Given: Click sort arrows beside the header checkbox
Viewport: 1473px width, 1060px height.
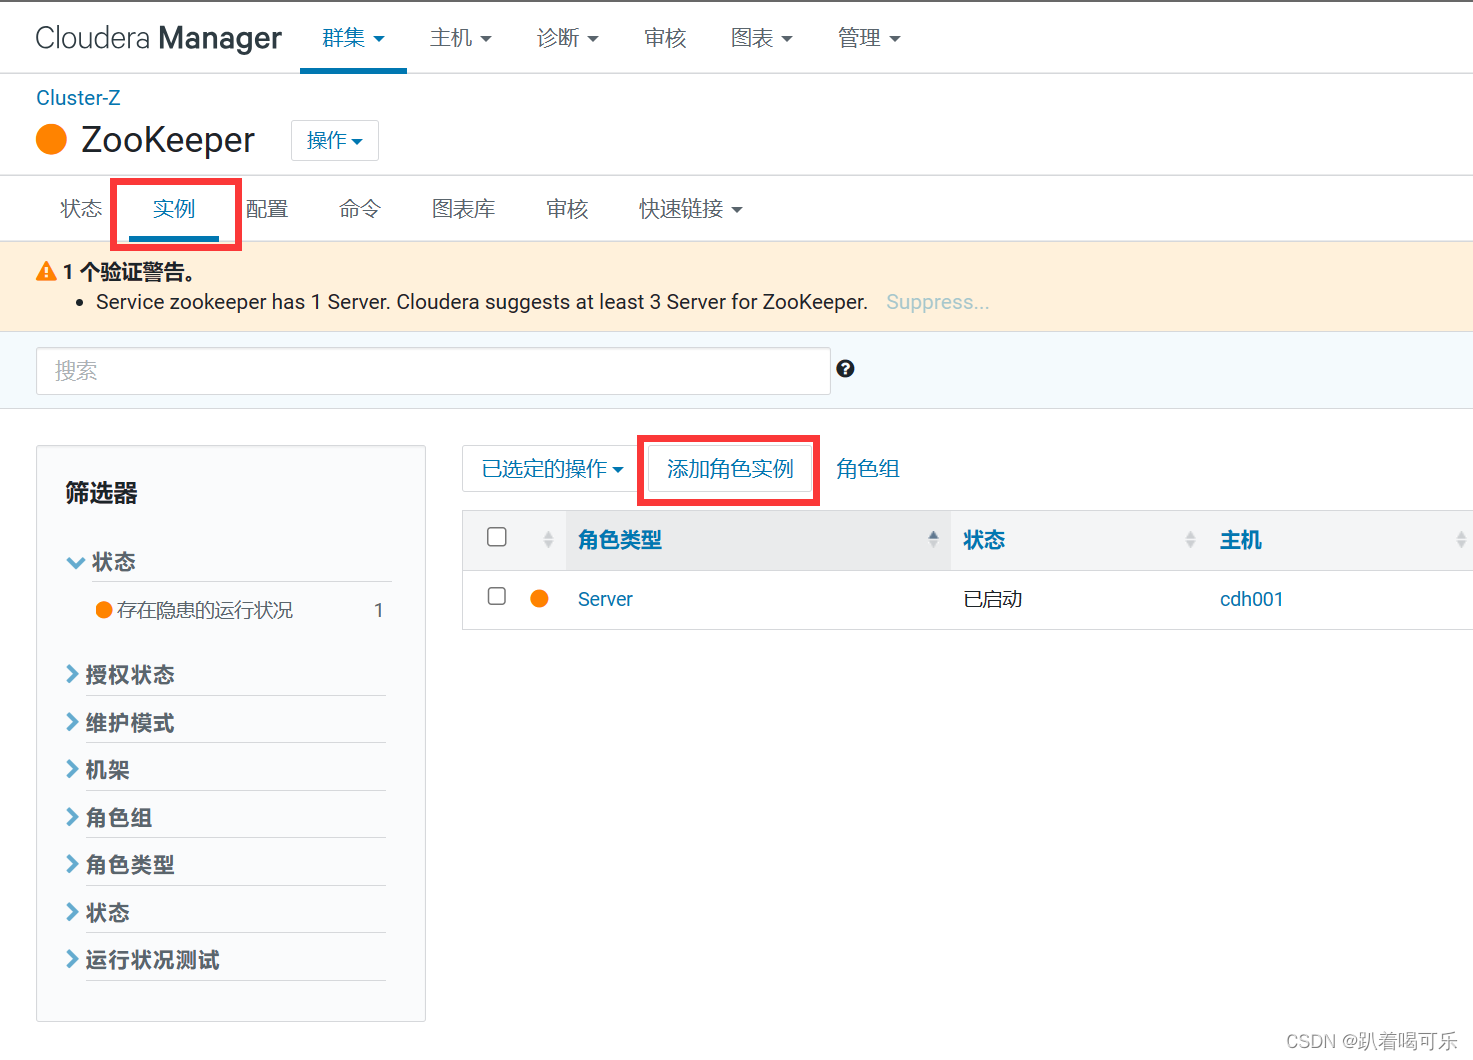Looking at the screenshot, I should point(548,540).
